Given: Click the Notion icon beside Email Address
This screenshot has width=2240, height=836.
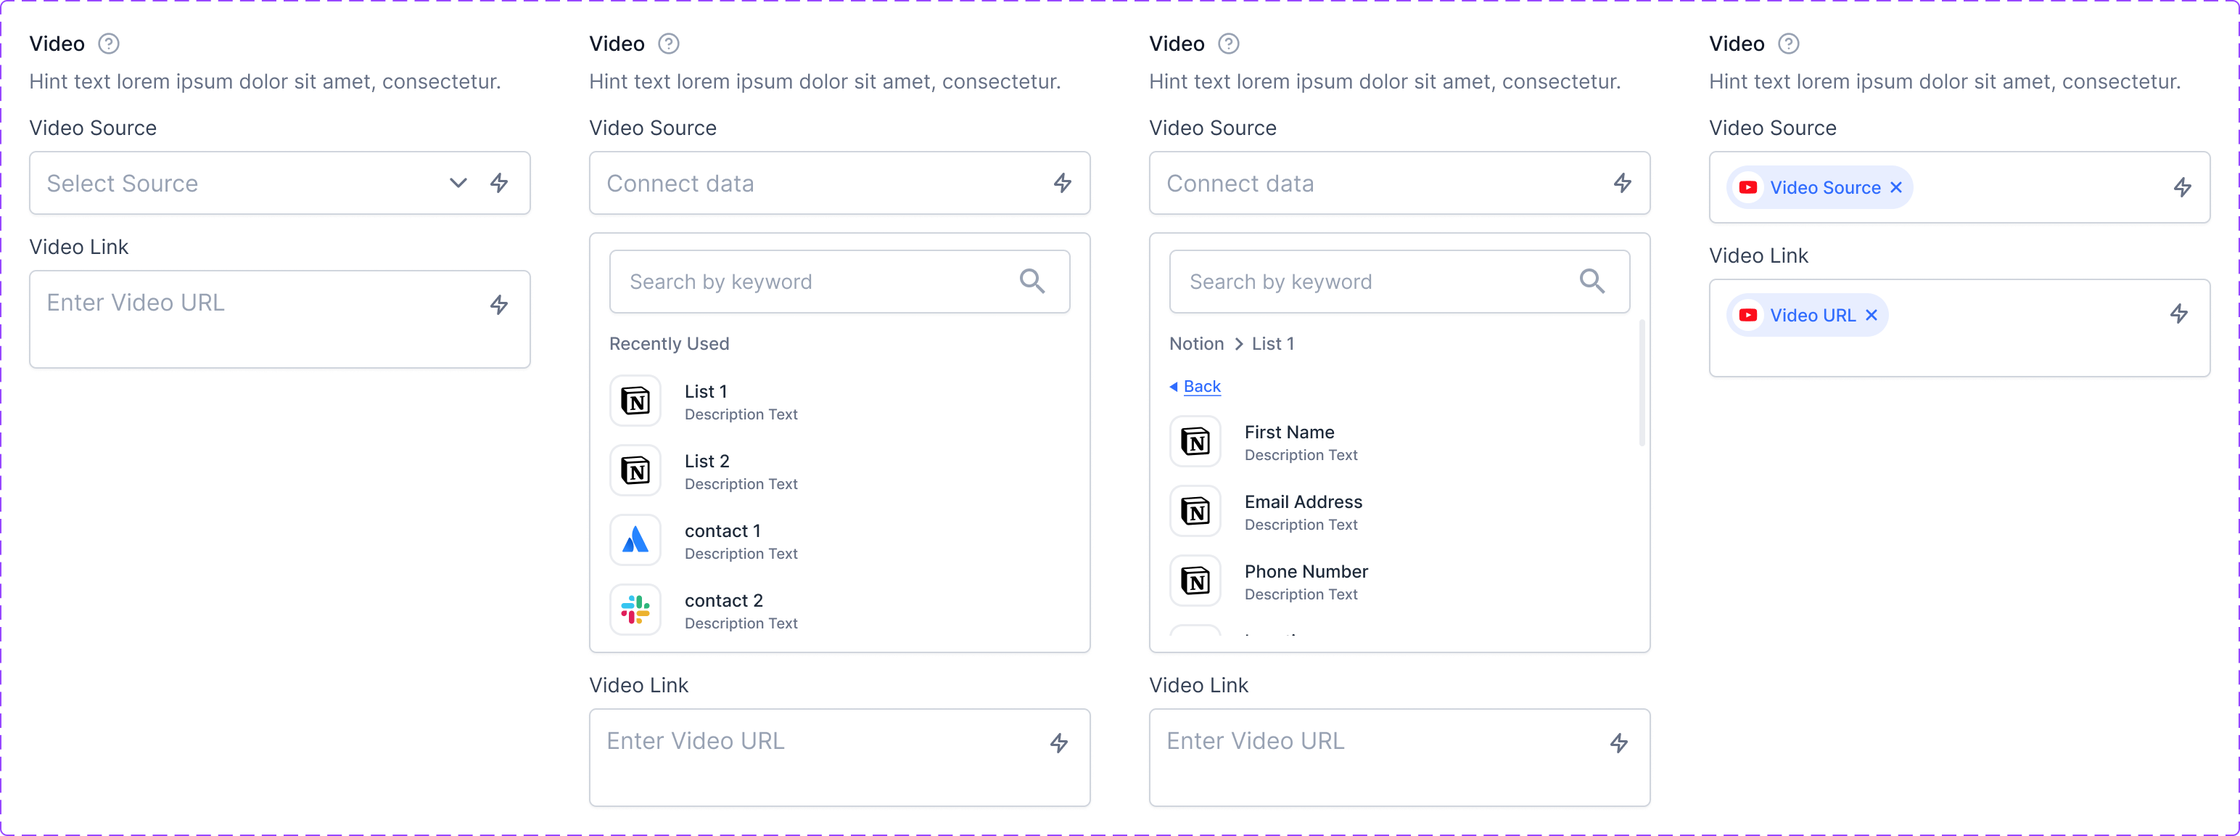Looking at the screenshot, I should [x=1196, y=512].
